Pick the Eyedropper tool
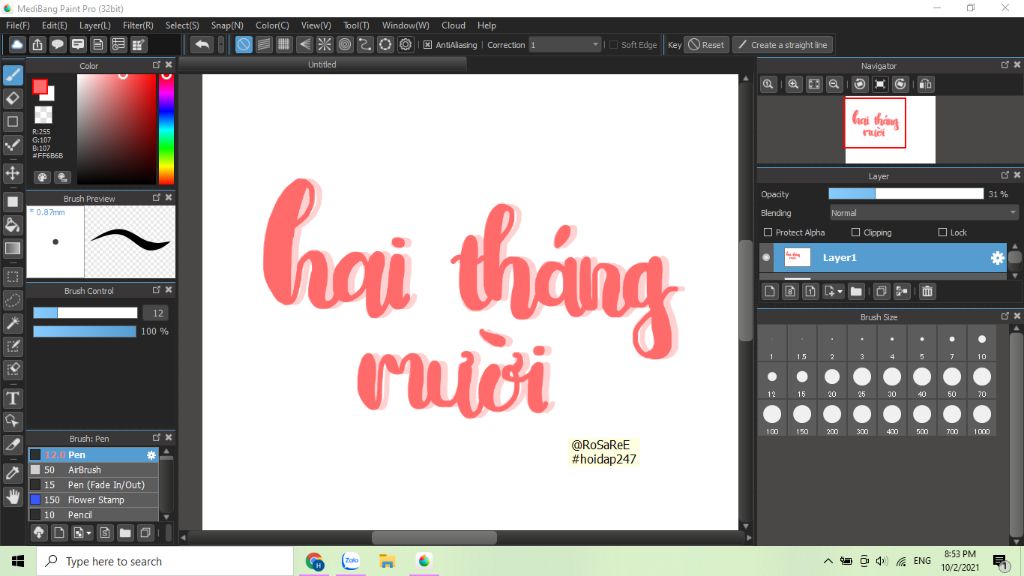The image size is (1024, 576). click(13, 471)
